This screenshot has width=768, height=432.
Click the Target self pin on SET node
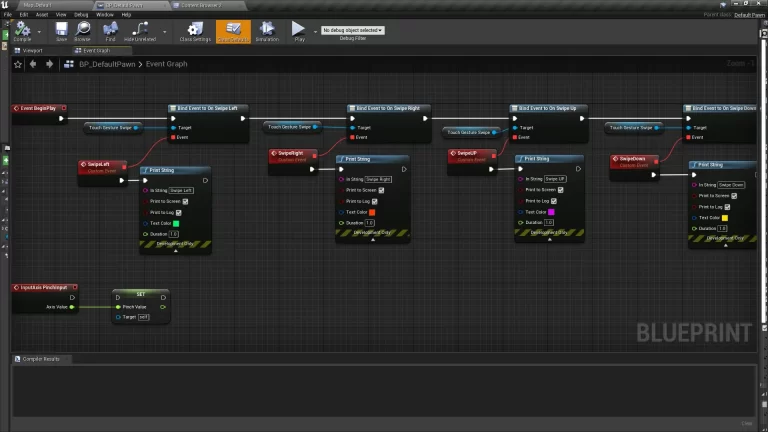[118, 317]
